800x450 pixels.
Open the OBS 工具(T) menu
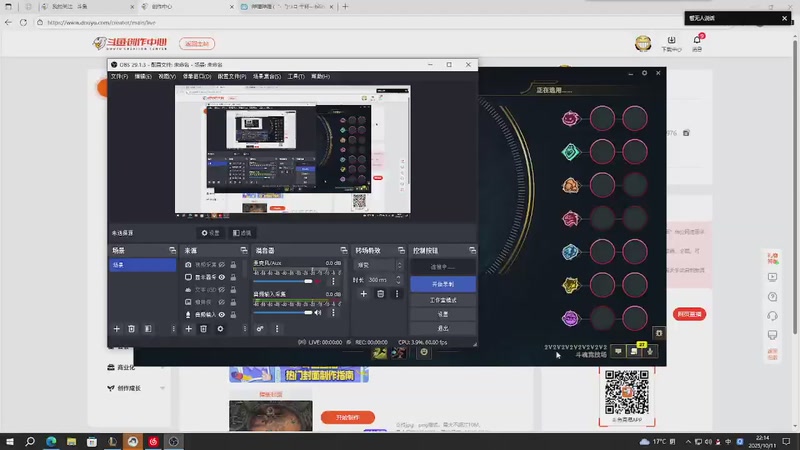click(296, 77)
